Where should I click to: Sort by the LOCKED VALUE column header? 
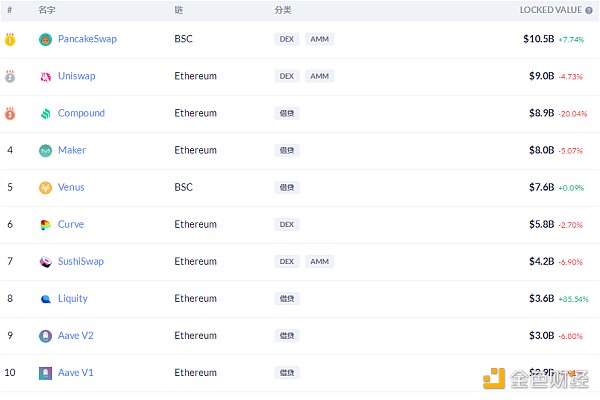pyautogui.click(x=550, y=10)
